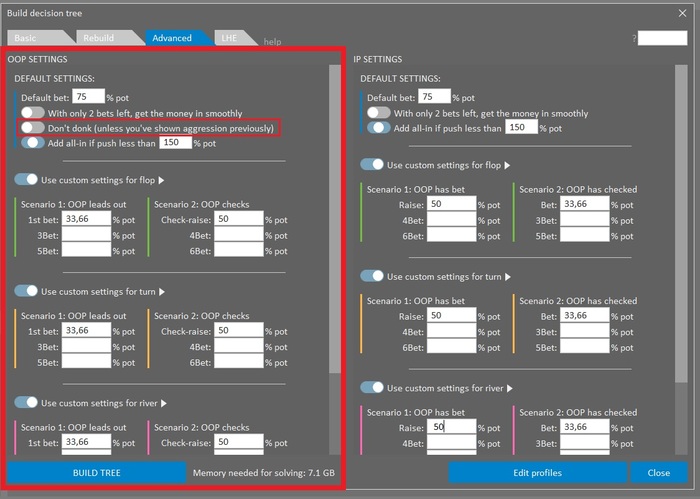Toggle IP 'Use custom settings for river'
The height and width of the screenshot is (499, 700).
pos(372,387)
